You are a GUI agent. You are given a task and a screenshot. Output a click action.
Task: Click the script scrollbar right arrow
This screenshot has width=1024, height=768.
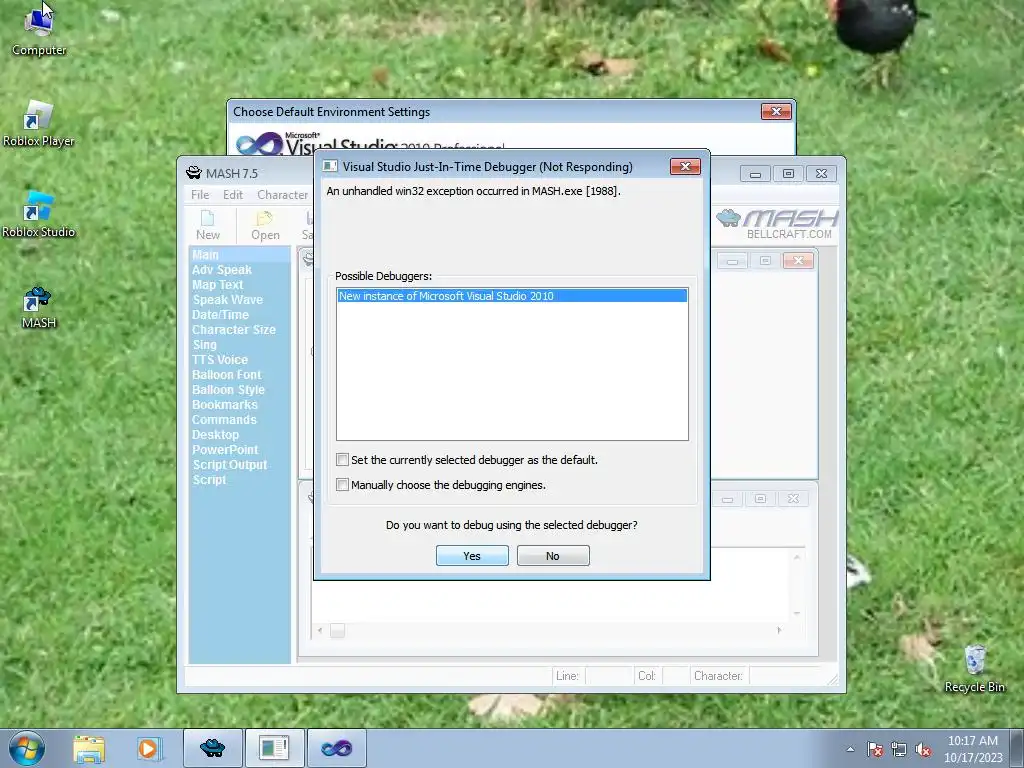[x=779, y=630]
